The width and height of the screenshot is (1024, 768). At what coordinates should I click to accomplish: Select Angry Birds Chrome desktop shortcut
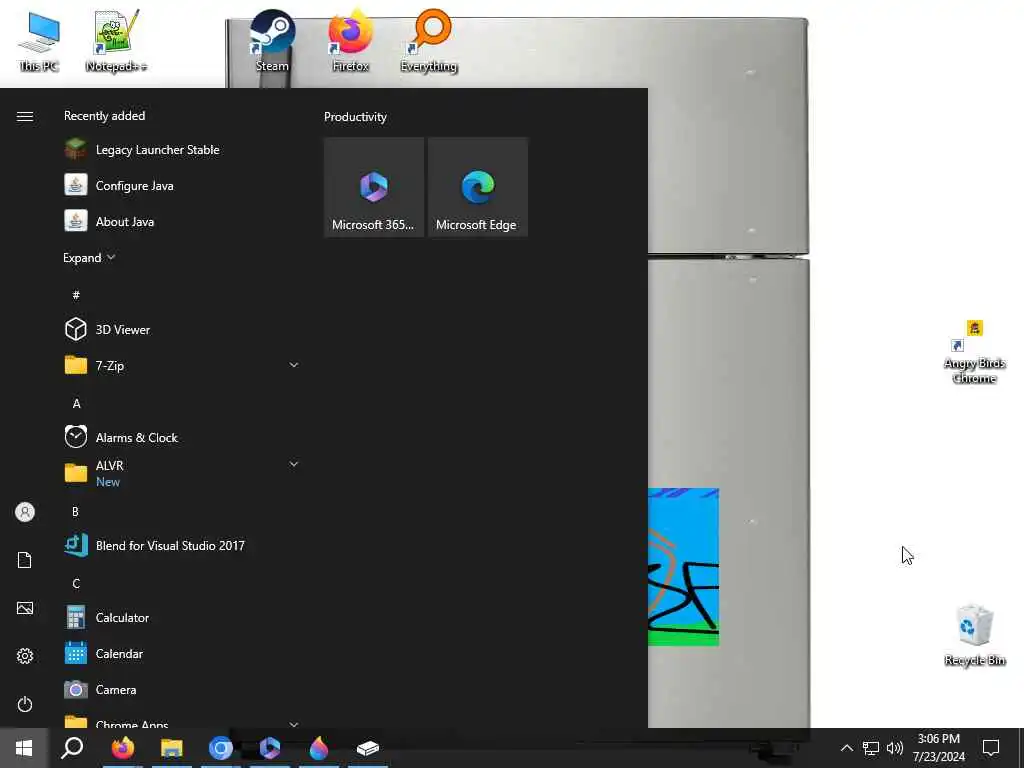pyautogui.click(x=974, y=353)
